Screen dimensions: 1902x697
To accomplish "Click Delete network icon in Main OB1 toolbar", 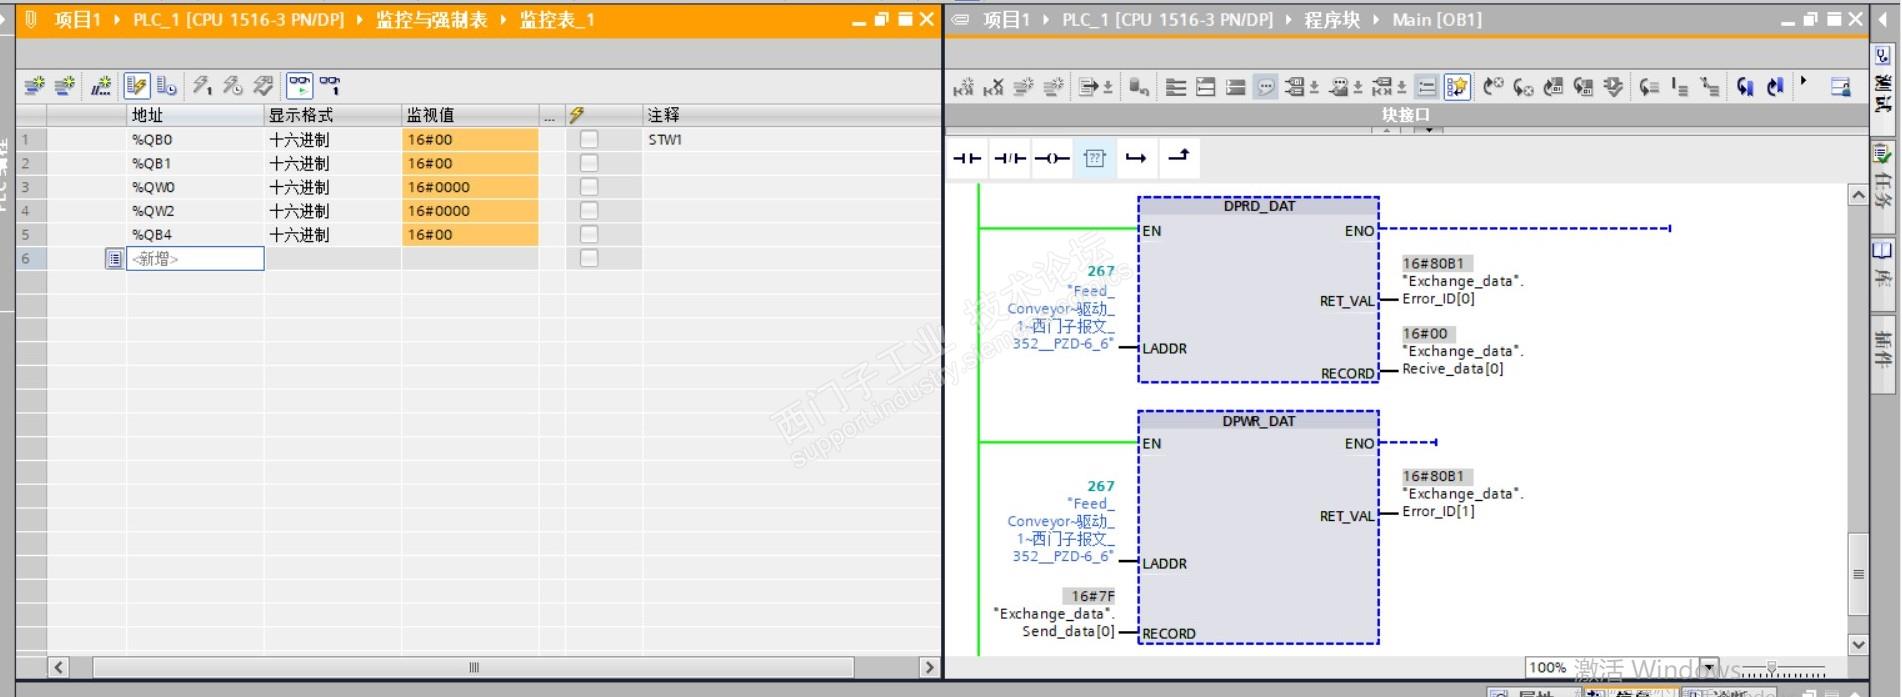I will point(993,88).
